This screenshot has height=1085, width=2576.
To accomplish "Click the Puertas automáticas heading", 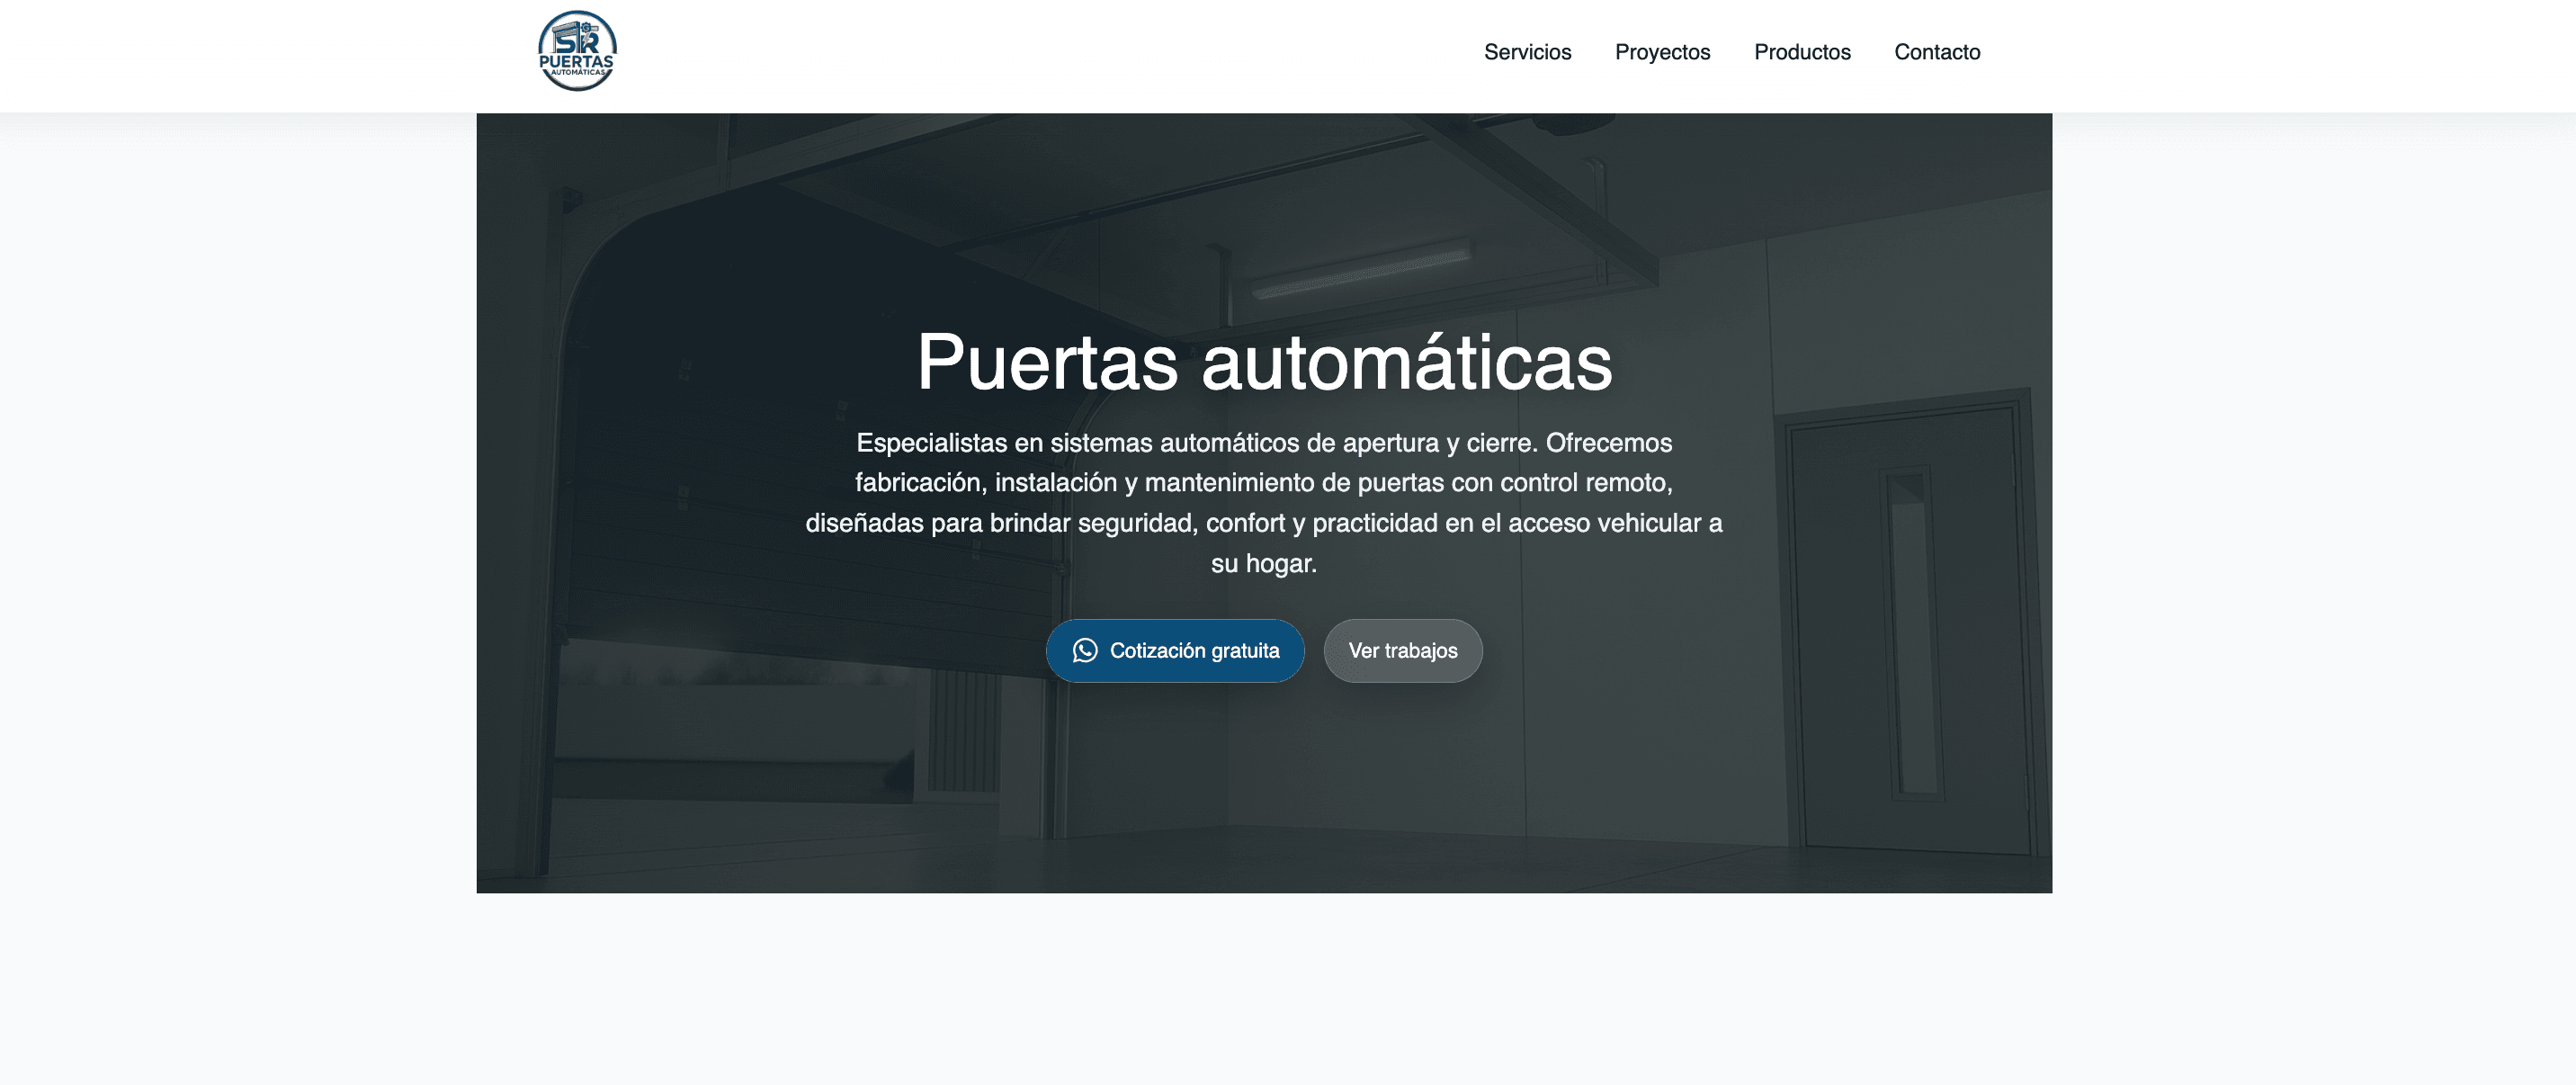I will [x=1264, y=362].
